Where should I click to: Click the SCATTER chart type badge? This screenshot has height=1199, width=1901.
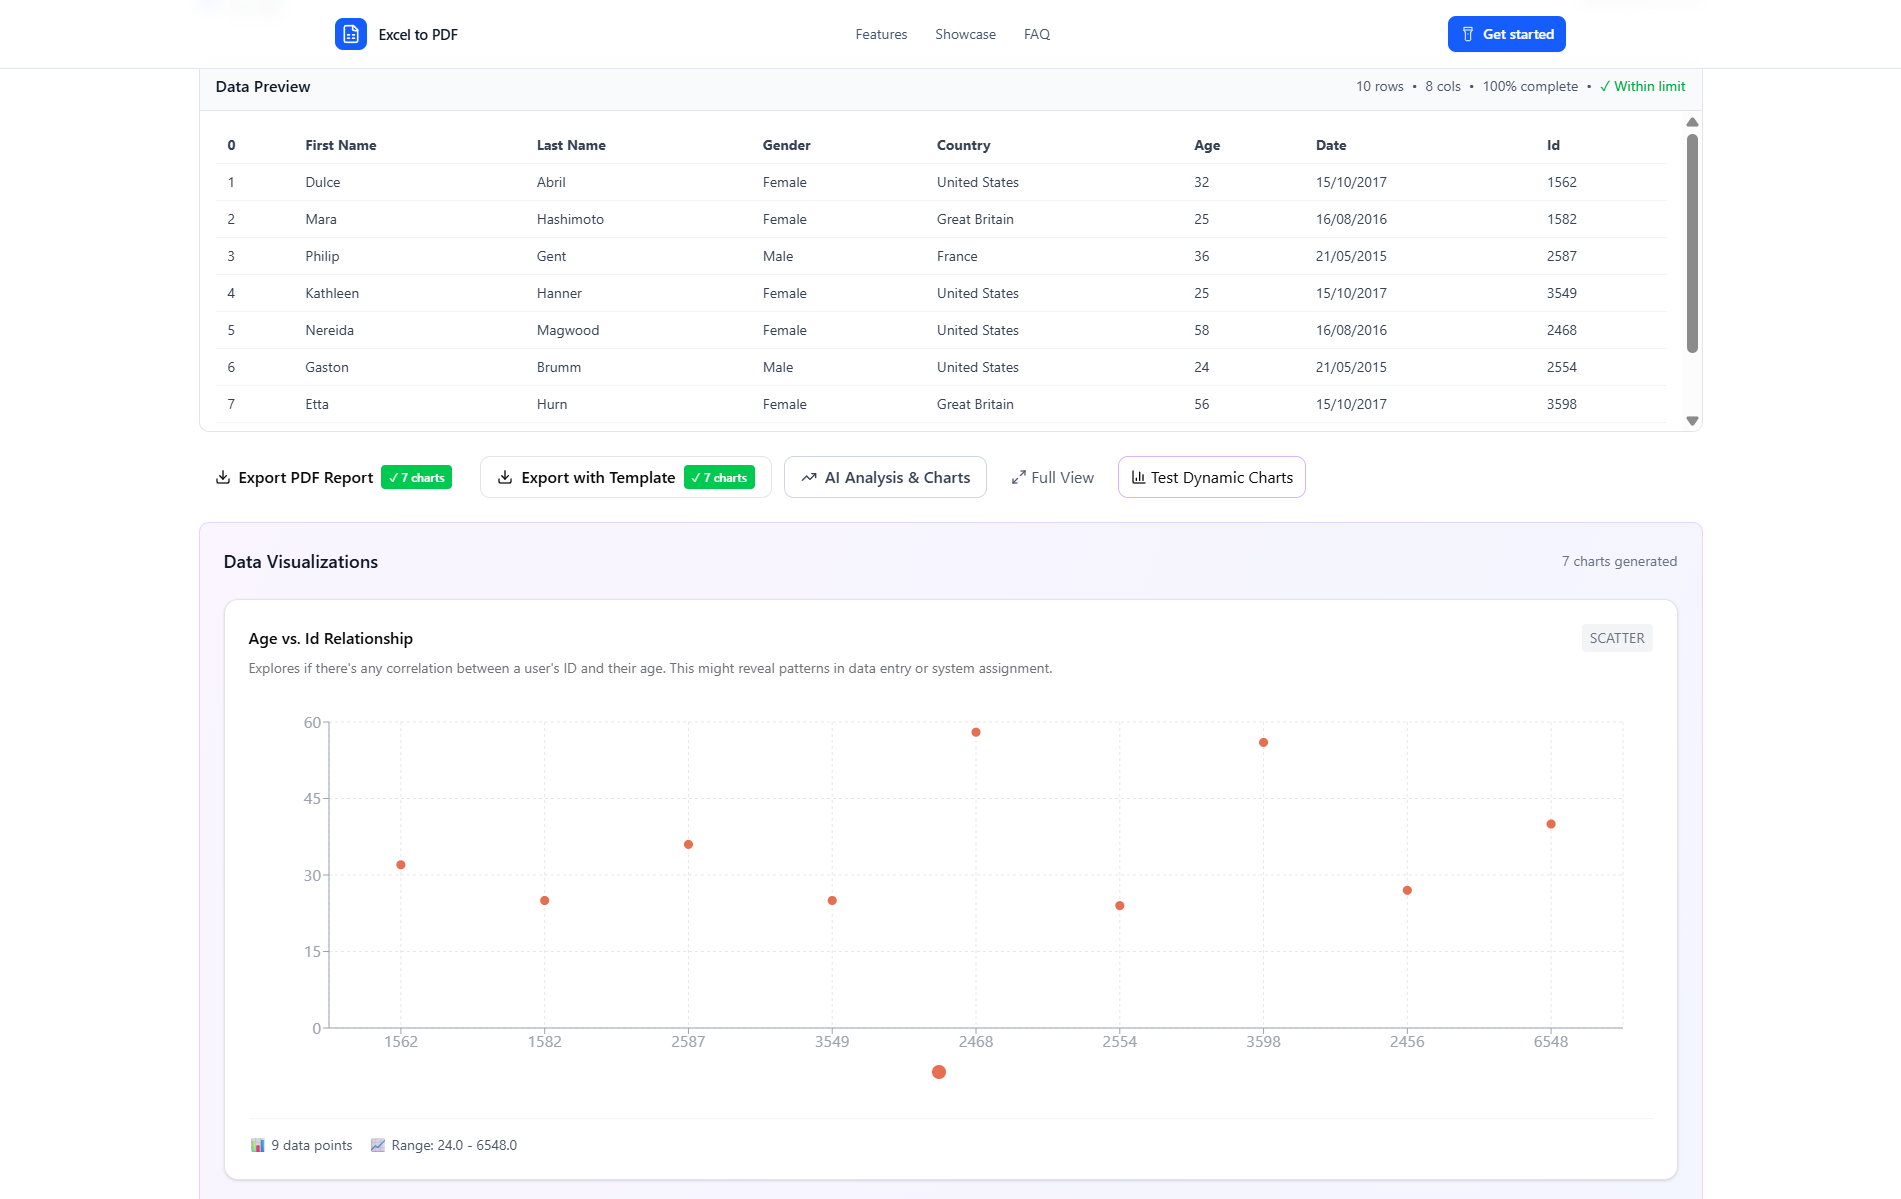coord(1616,638)
